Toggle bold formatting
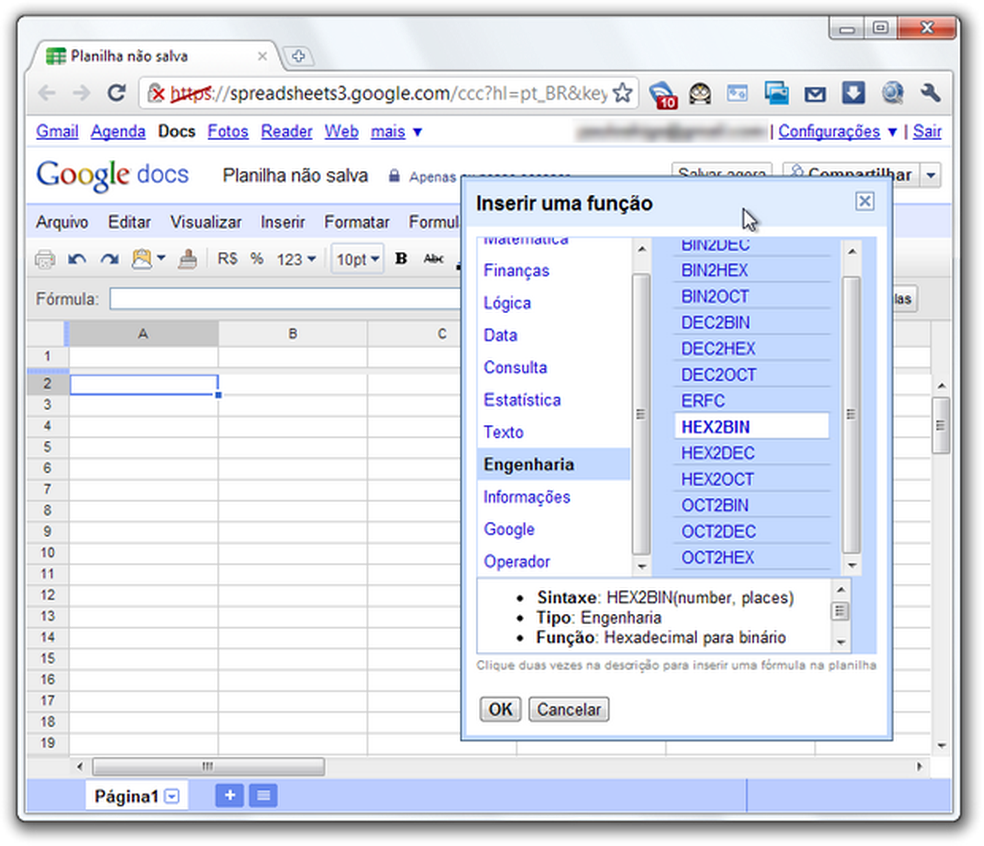This screenshot has height=846, width=984. tap(400, 258)
